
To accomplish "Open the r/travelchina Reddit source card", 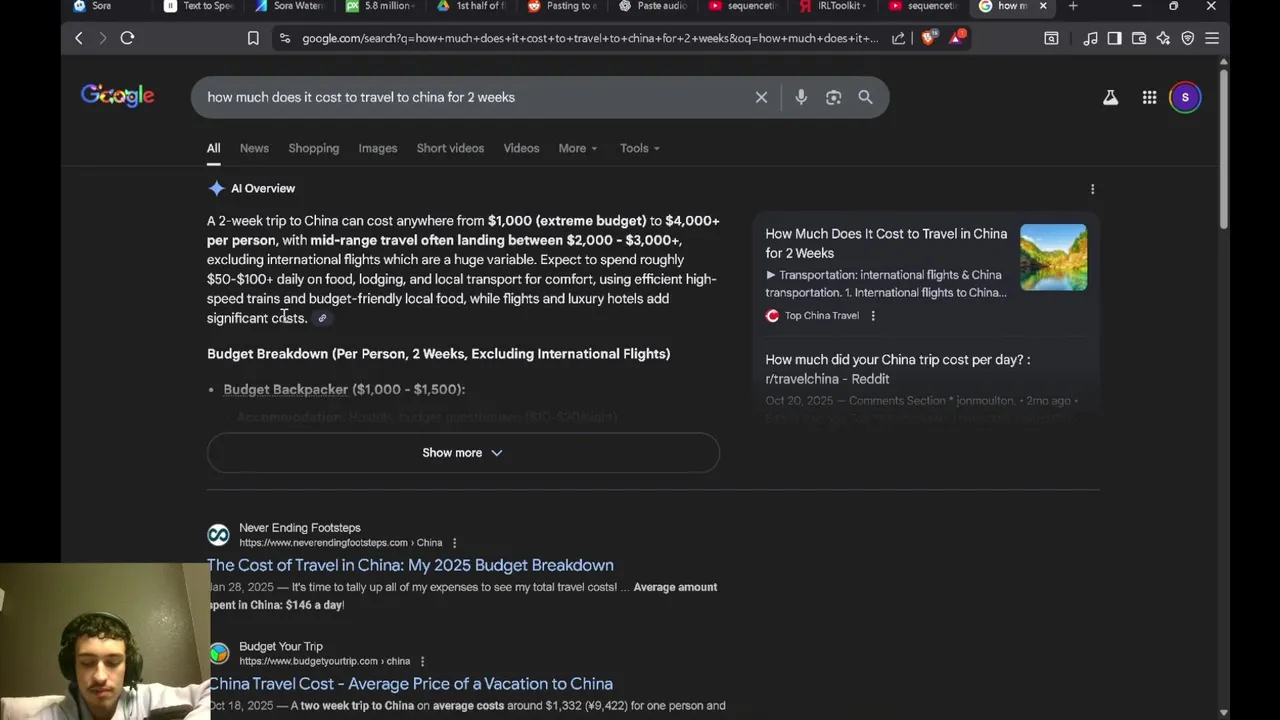I will [x=897, y=369].
